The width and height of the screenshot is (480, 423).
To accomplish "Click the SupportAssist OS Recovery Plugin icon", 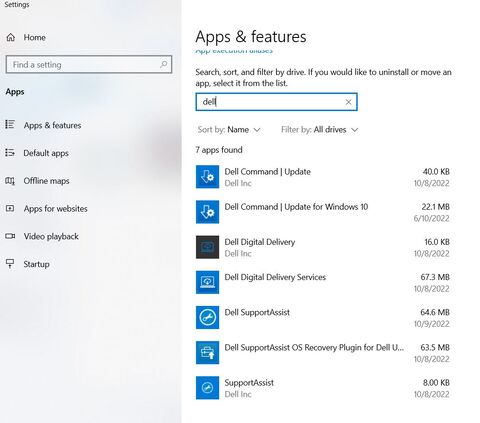I will point(207,353).
